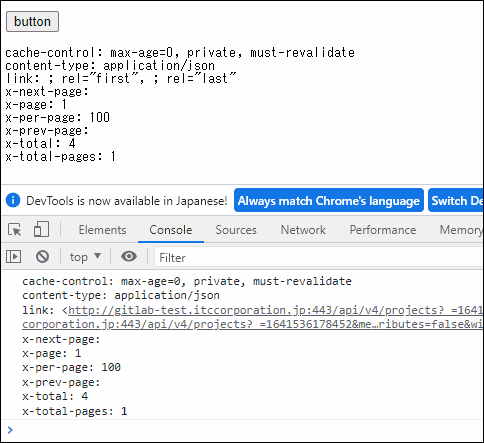Open the Elements tab
484x443 pixels.
(x=102, y=230)
